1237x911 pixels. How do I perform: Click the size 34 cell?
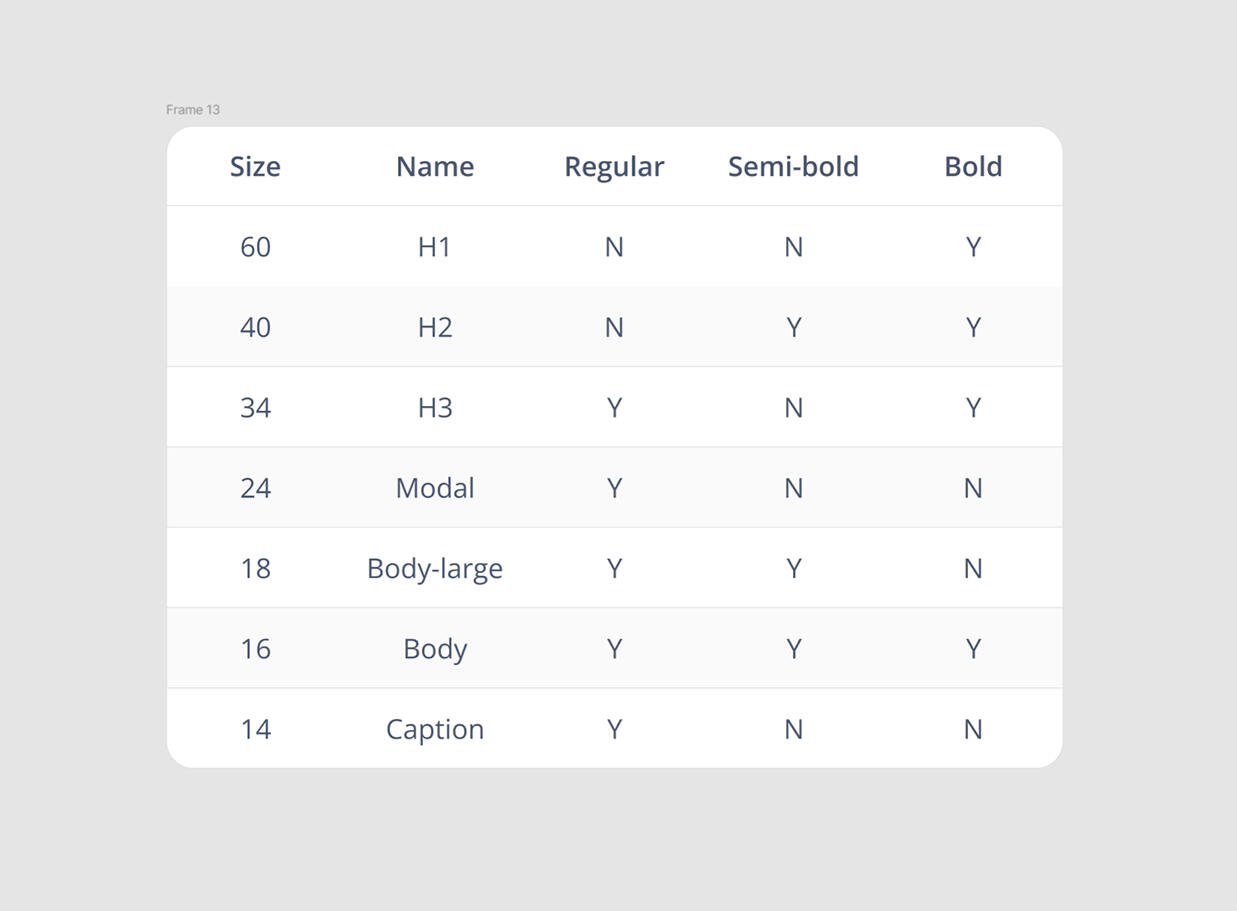[255, 408]
